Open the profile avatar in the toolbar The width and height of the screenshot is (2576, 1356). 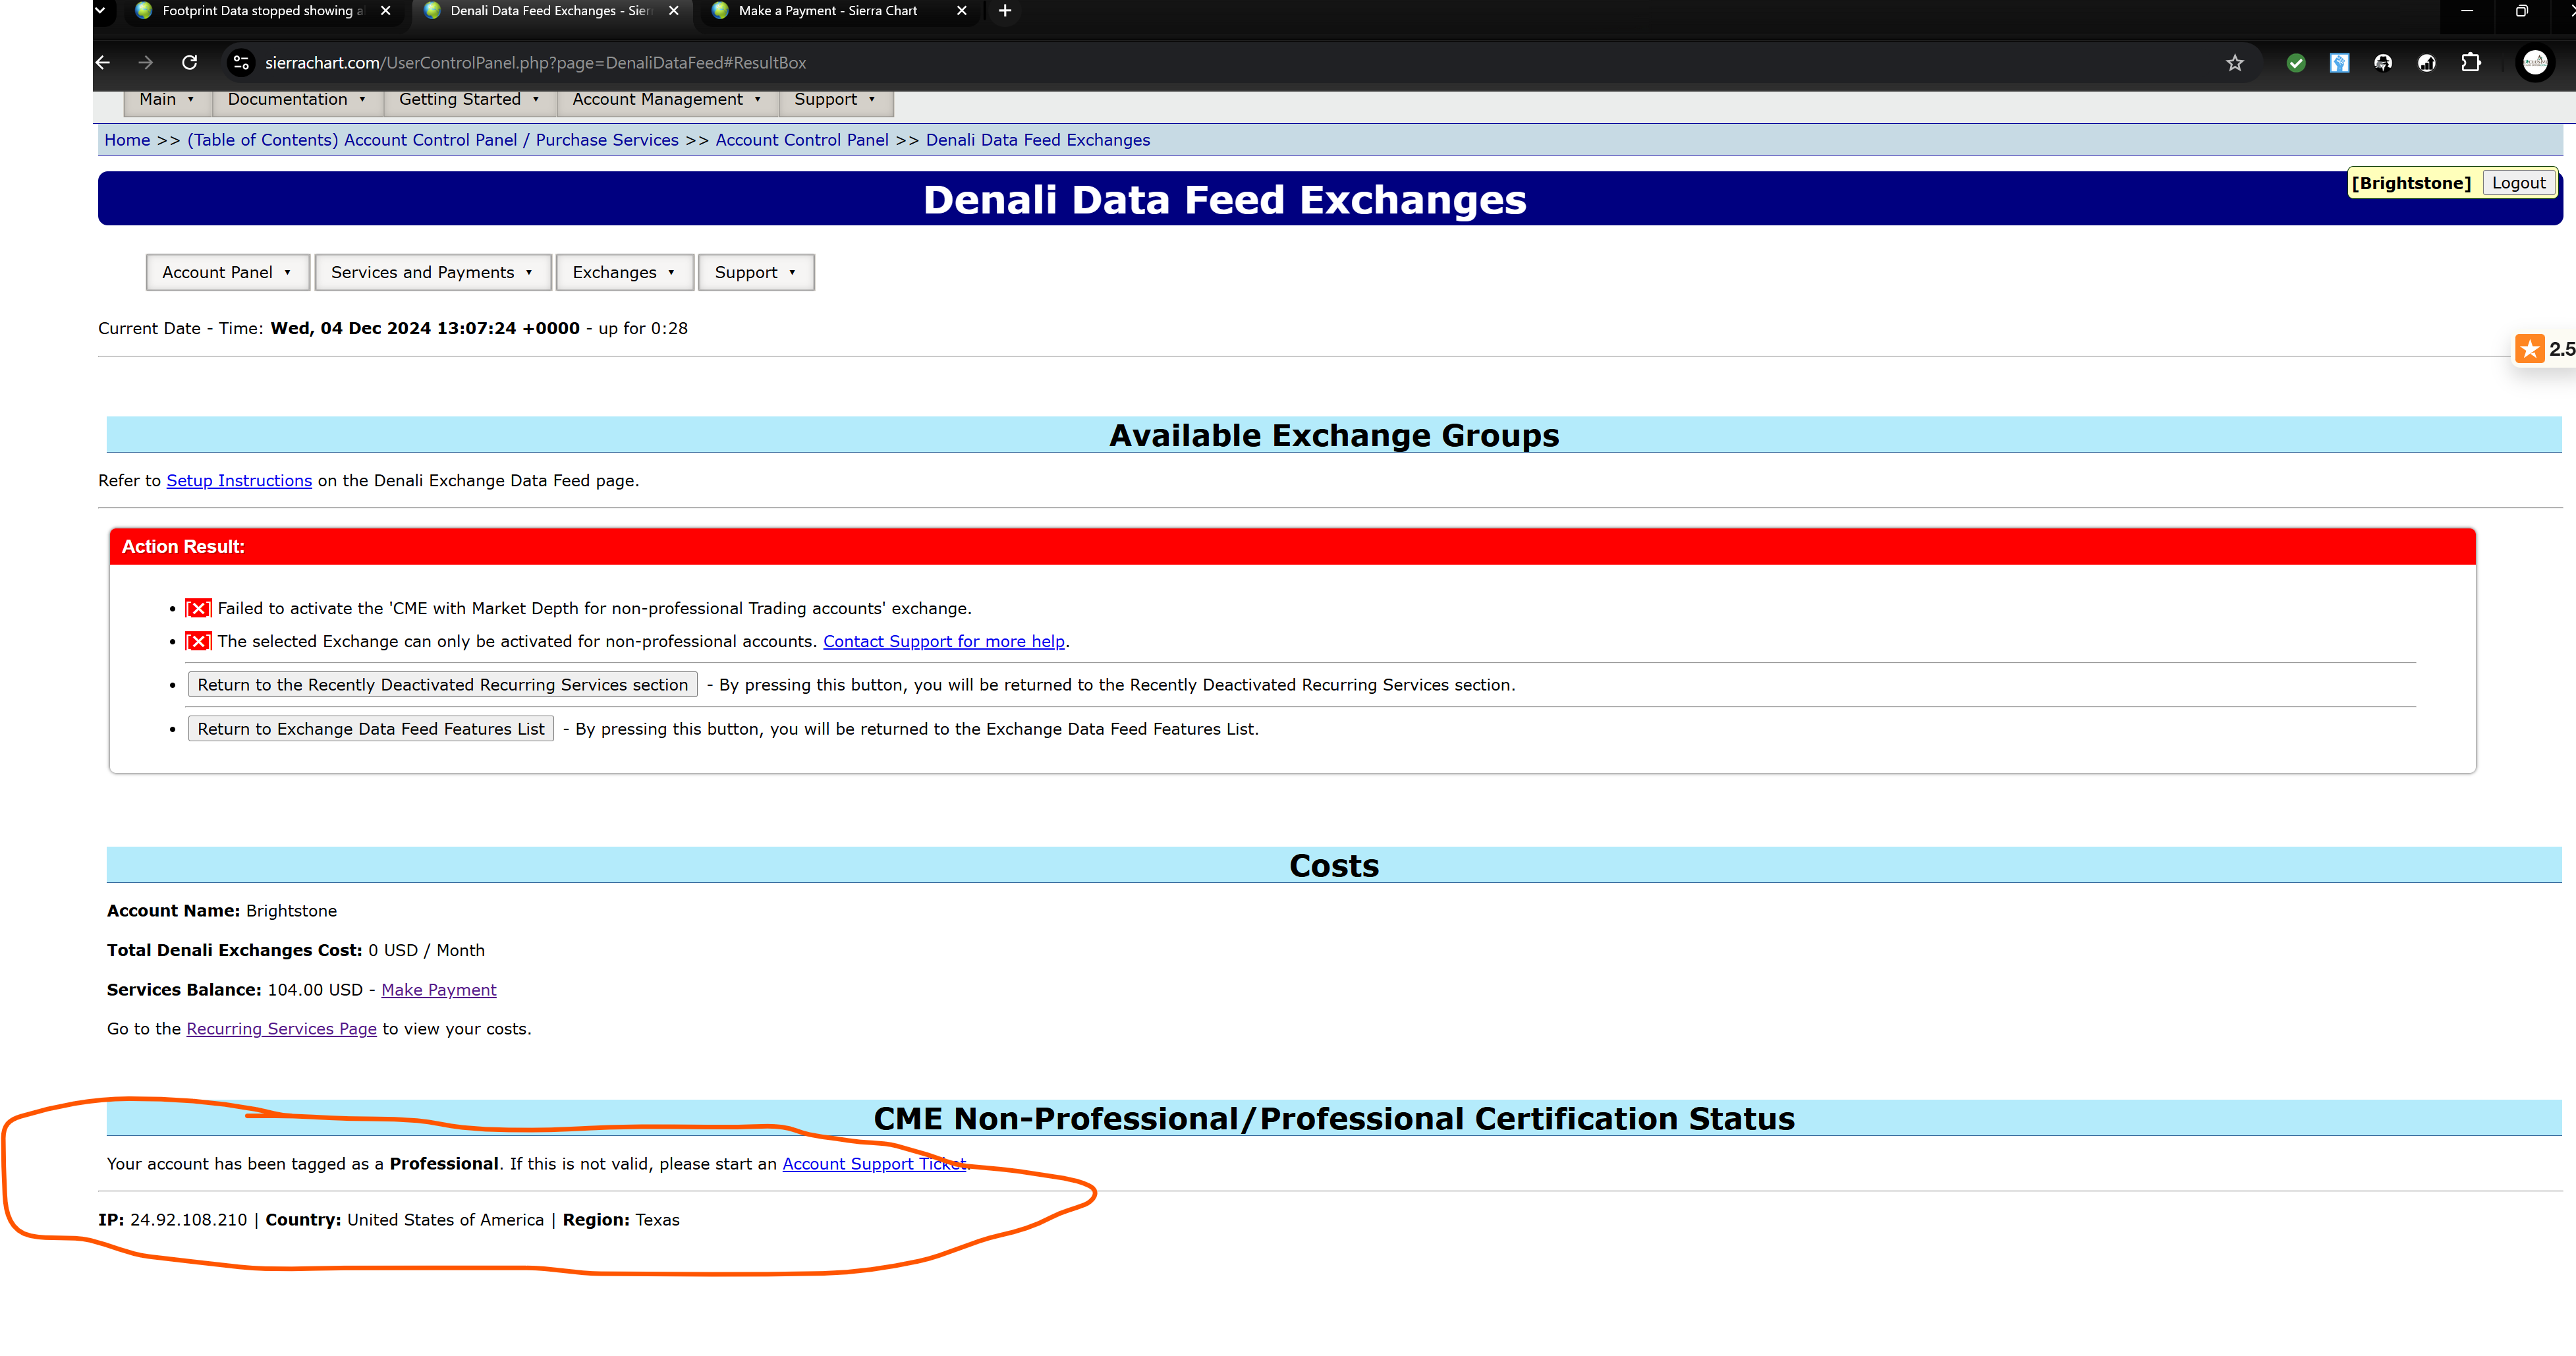pyautogui.click(x=2535, y=63)
